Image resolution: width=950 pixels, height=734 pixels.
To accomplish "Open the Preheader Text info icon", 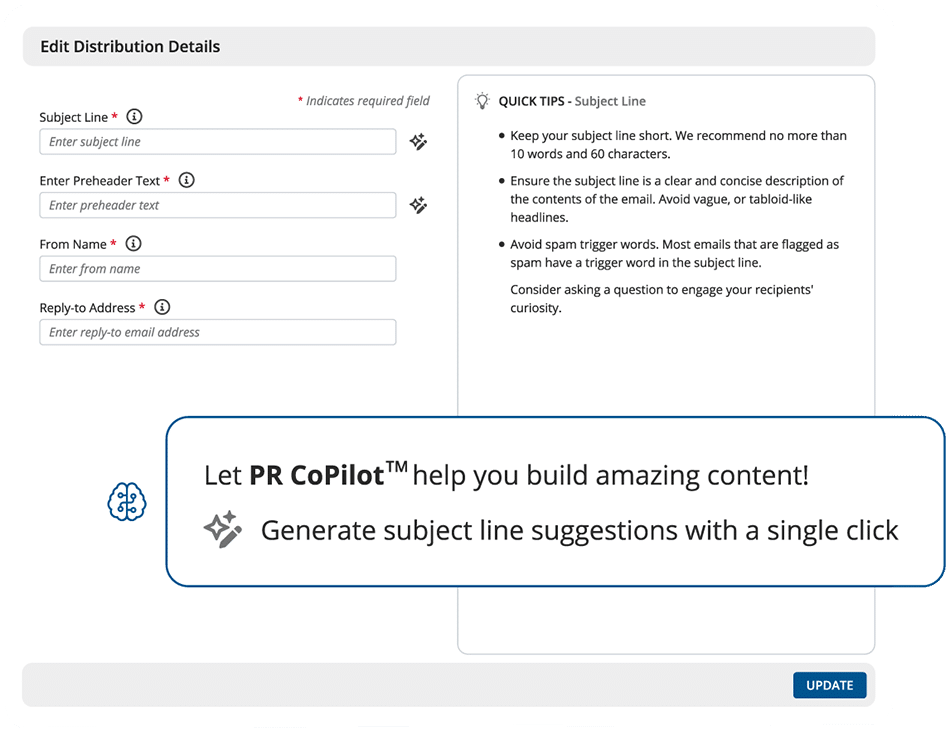I will [x=187, y=180].
